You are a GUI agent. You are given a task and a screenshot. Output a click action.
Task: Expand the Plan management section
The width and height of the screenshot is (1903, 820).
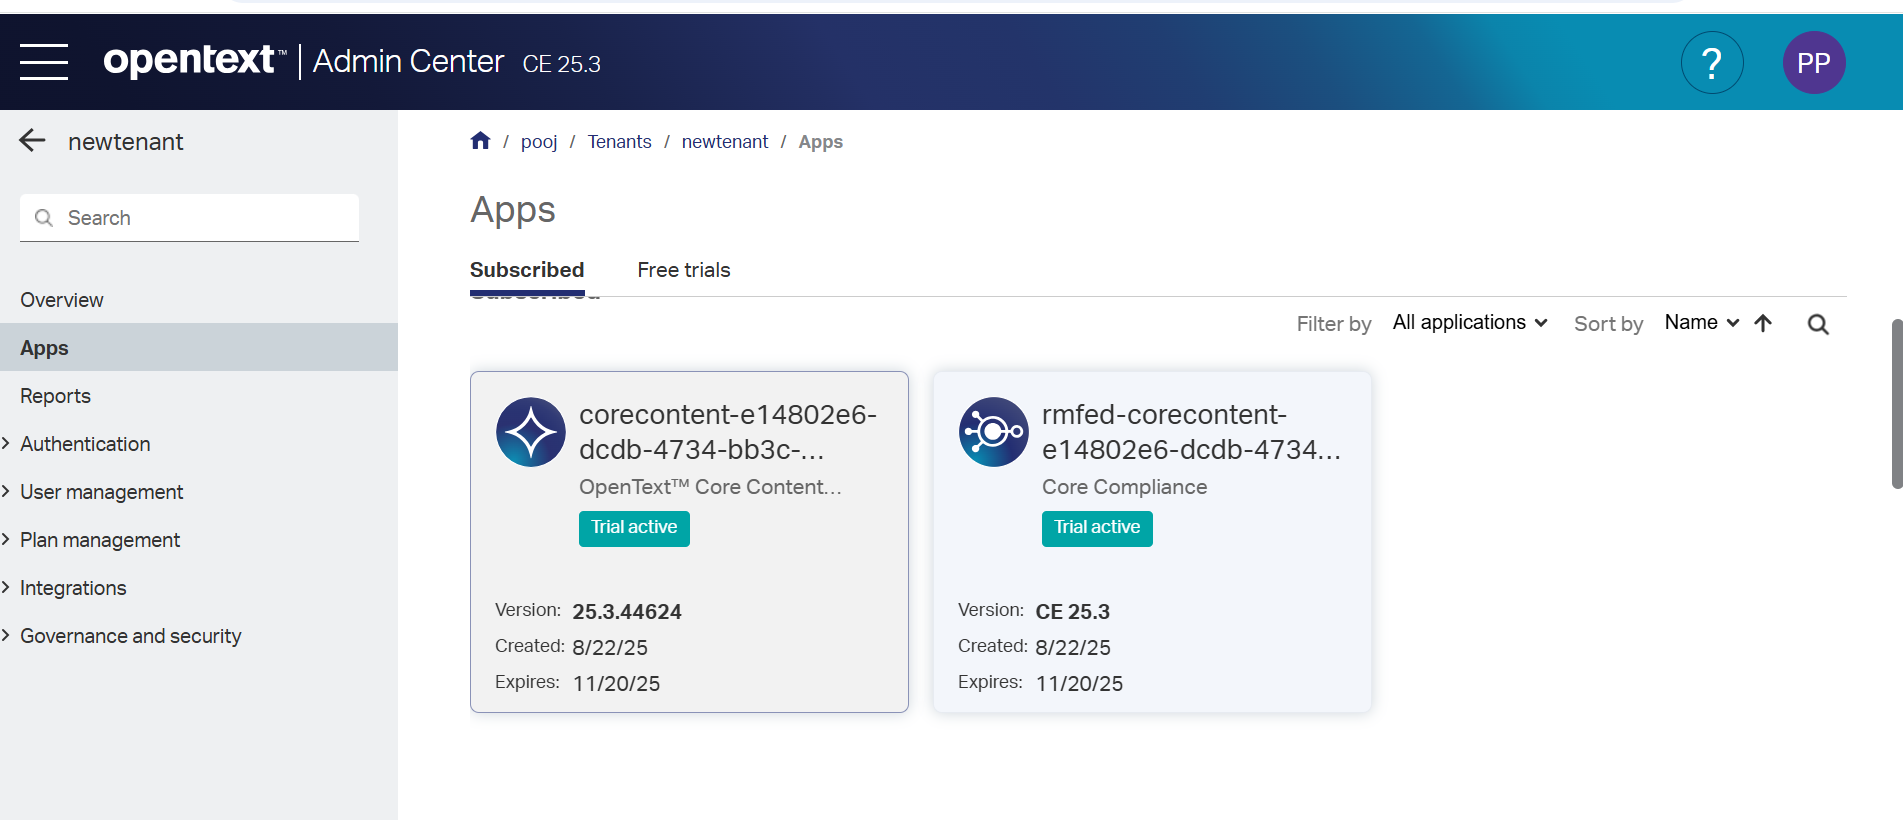[100, 540]
